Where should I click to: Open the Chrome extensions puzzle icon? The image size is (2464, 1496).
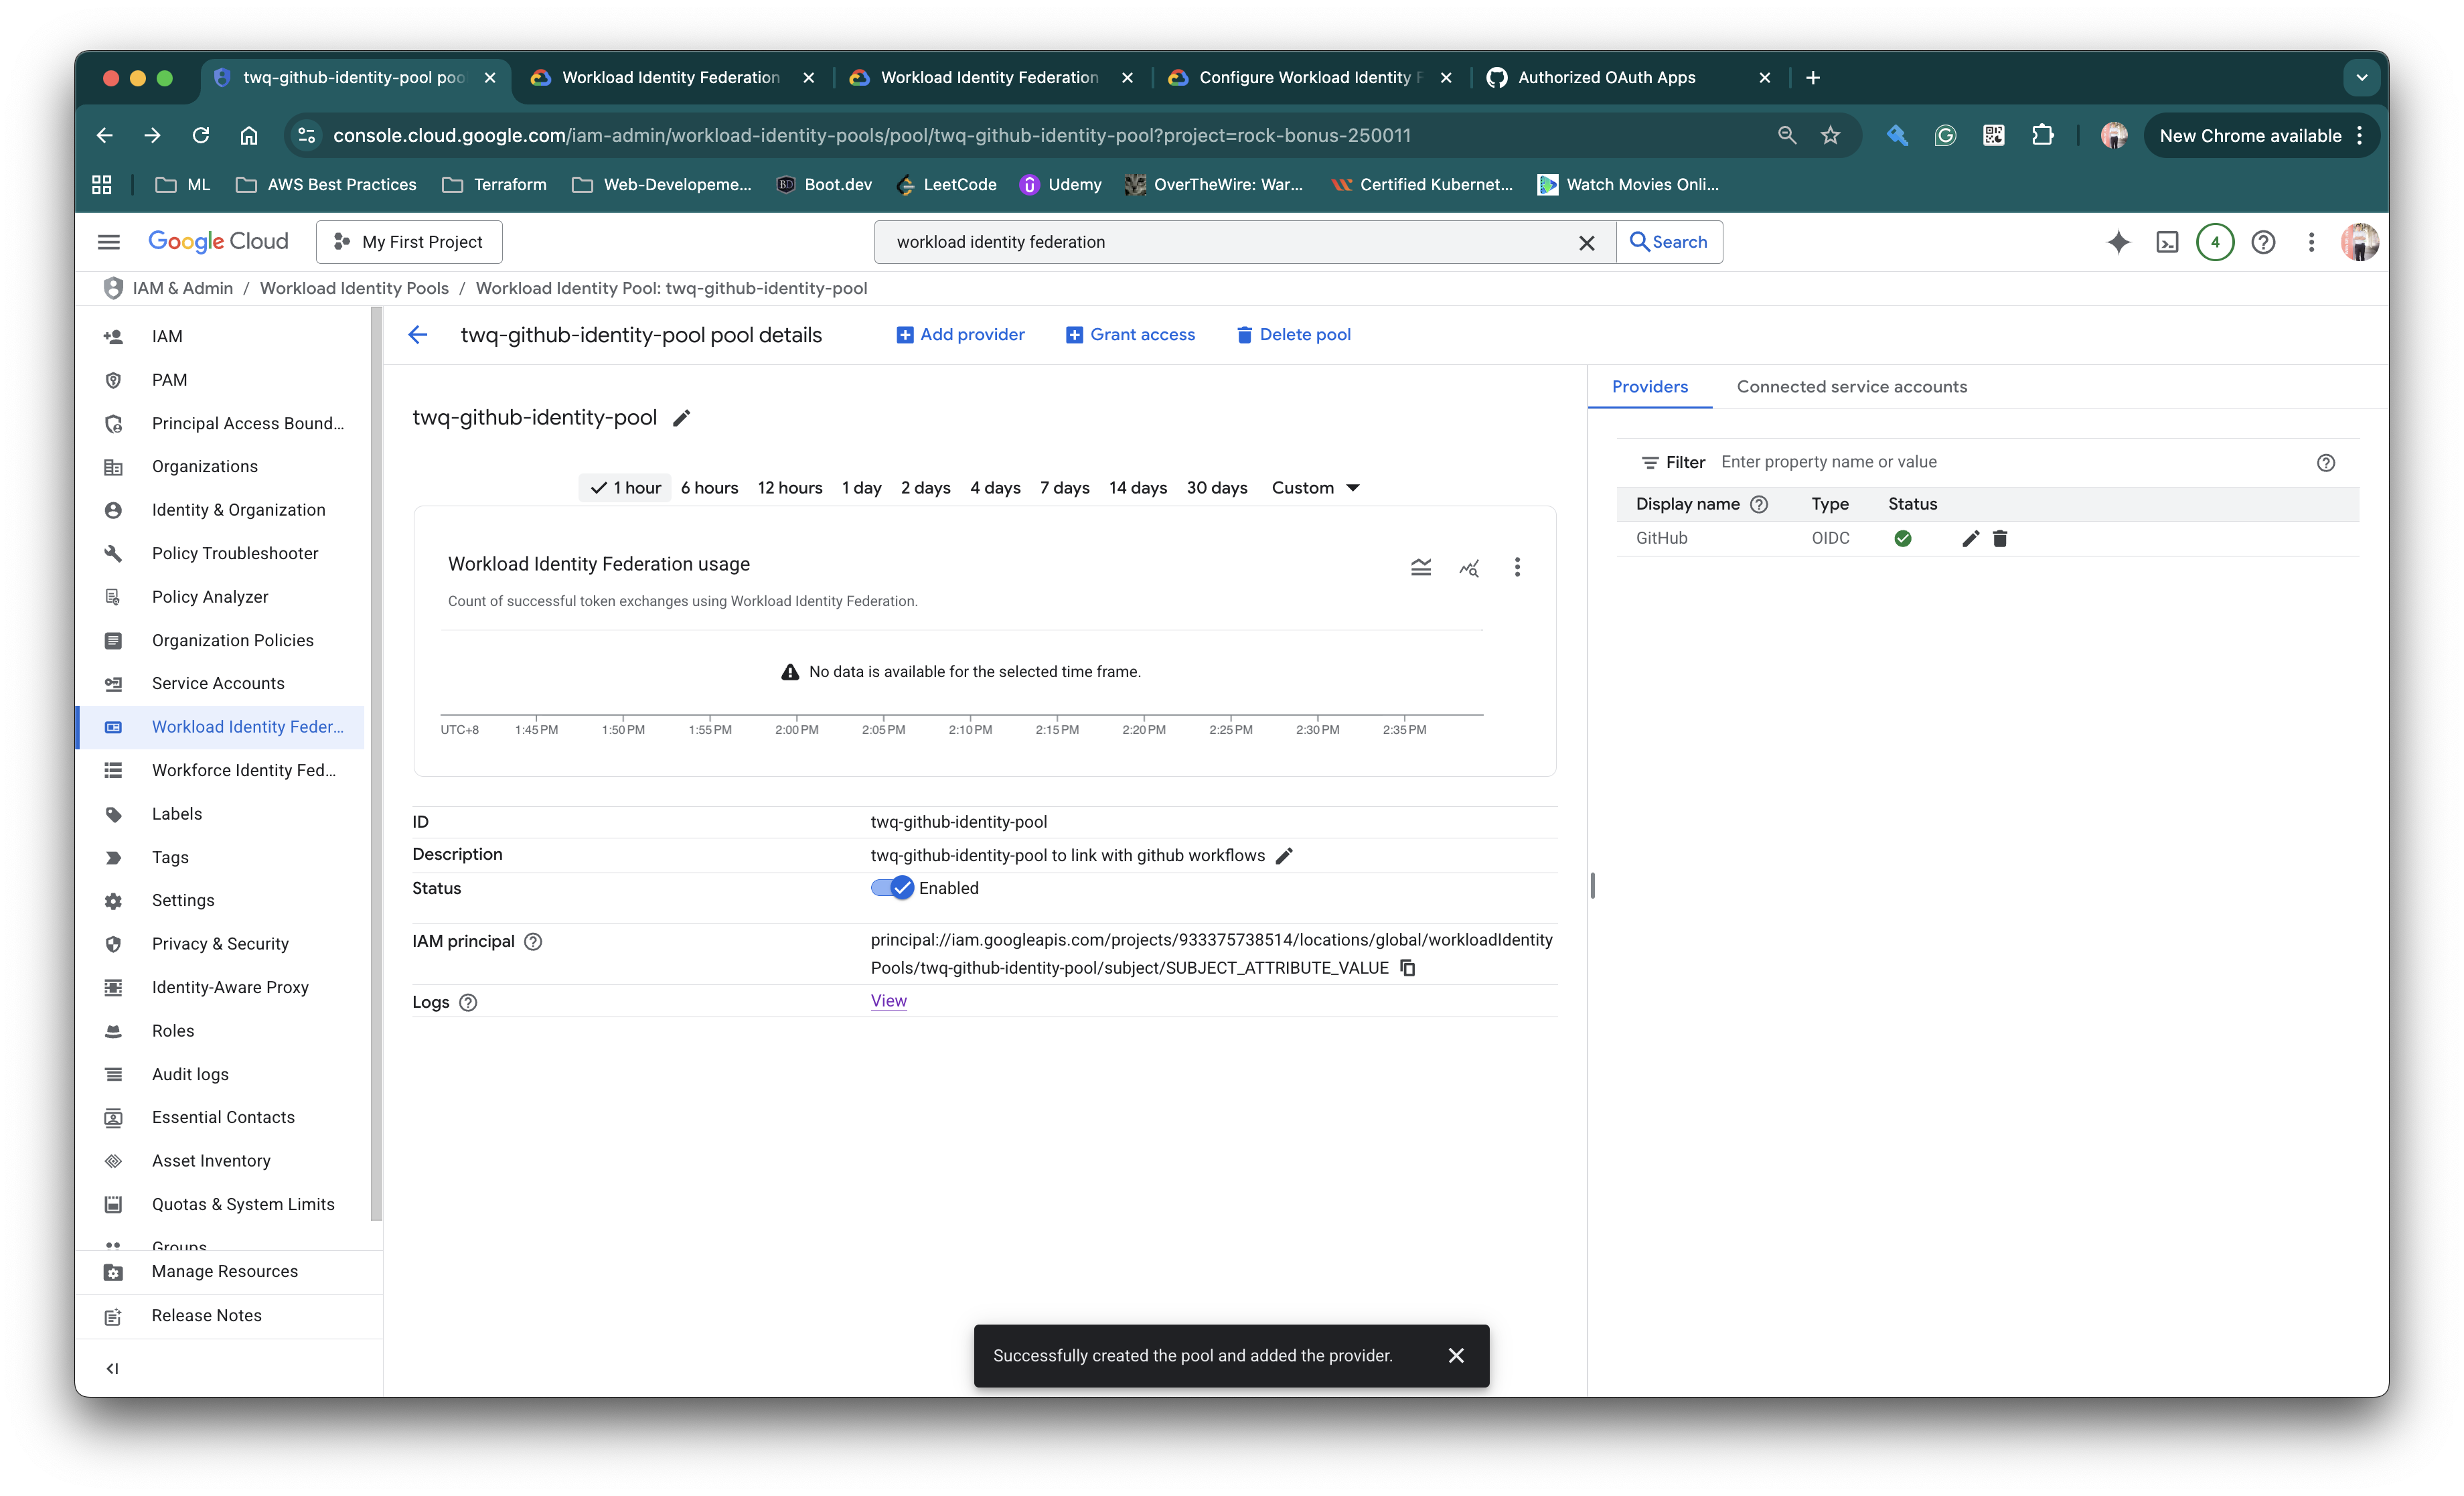pos(2042,135)
